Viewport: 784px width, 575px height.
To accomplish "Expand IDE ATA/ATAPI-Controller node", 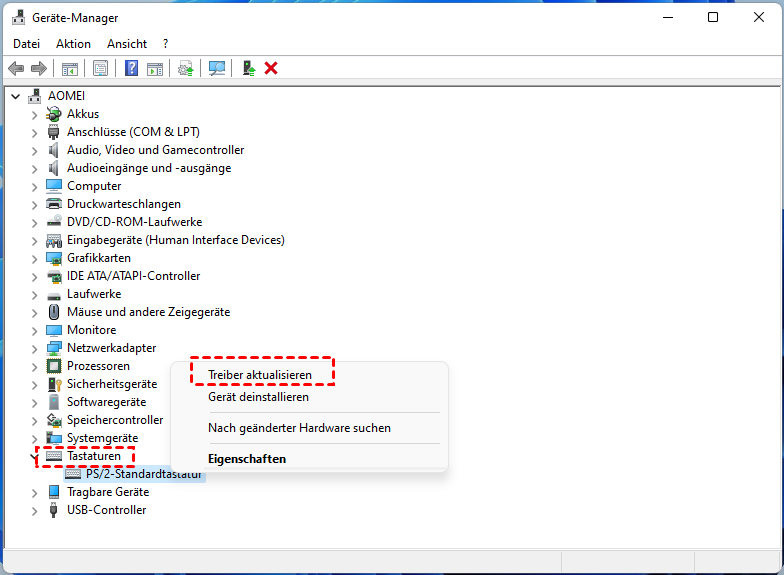I will click(34, 276).
